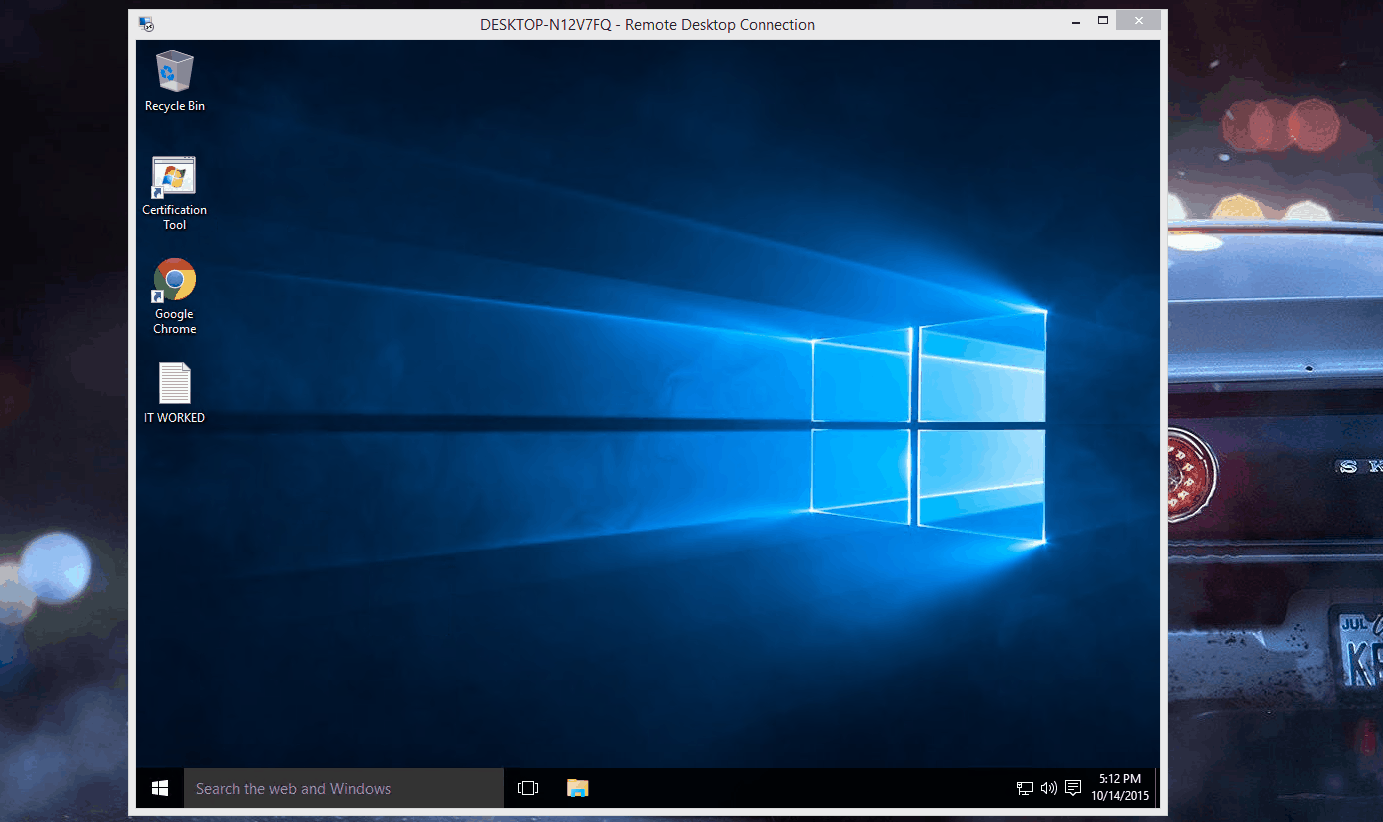
Task: Open the network status tray icon
Action: point(1025,788)
